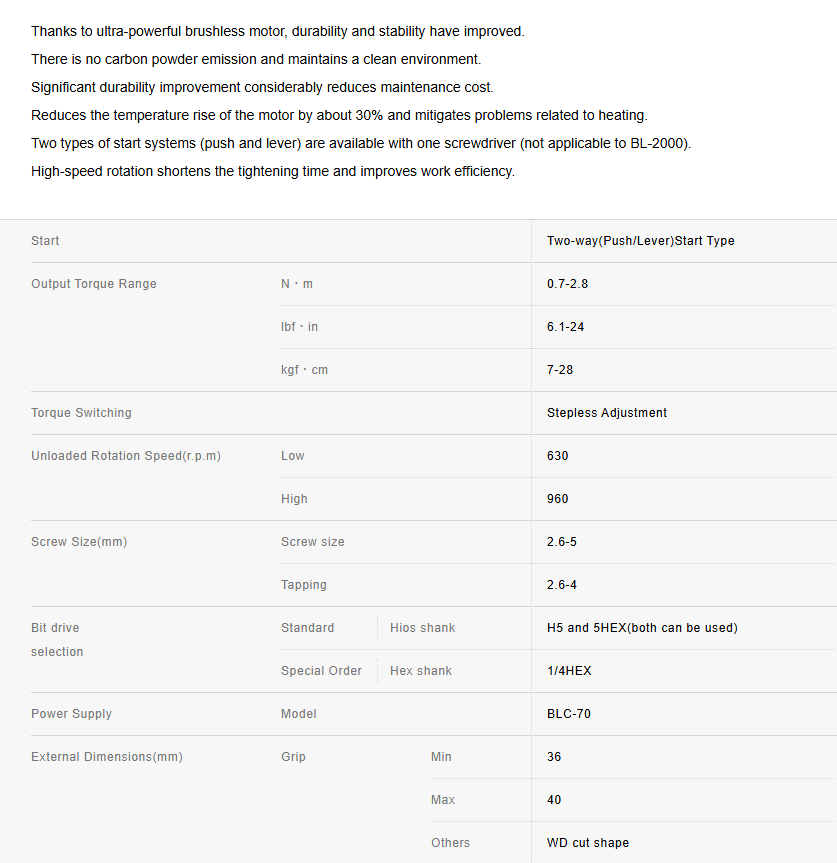Image resolution: width=837 pixels, height=863 pixels.
Task: Select the 'Output Torque Range' row label
Action: click(x=94, y=284)
